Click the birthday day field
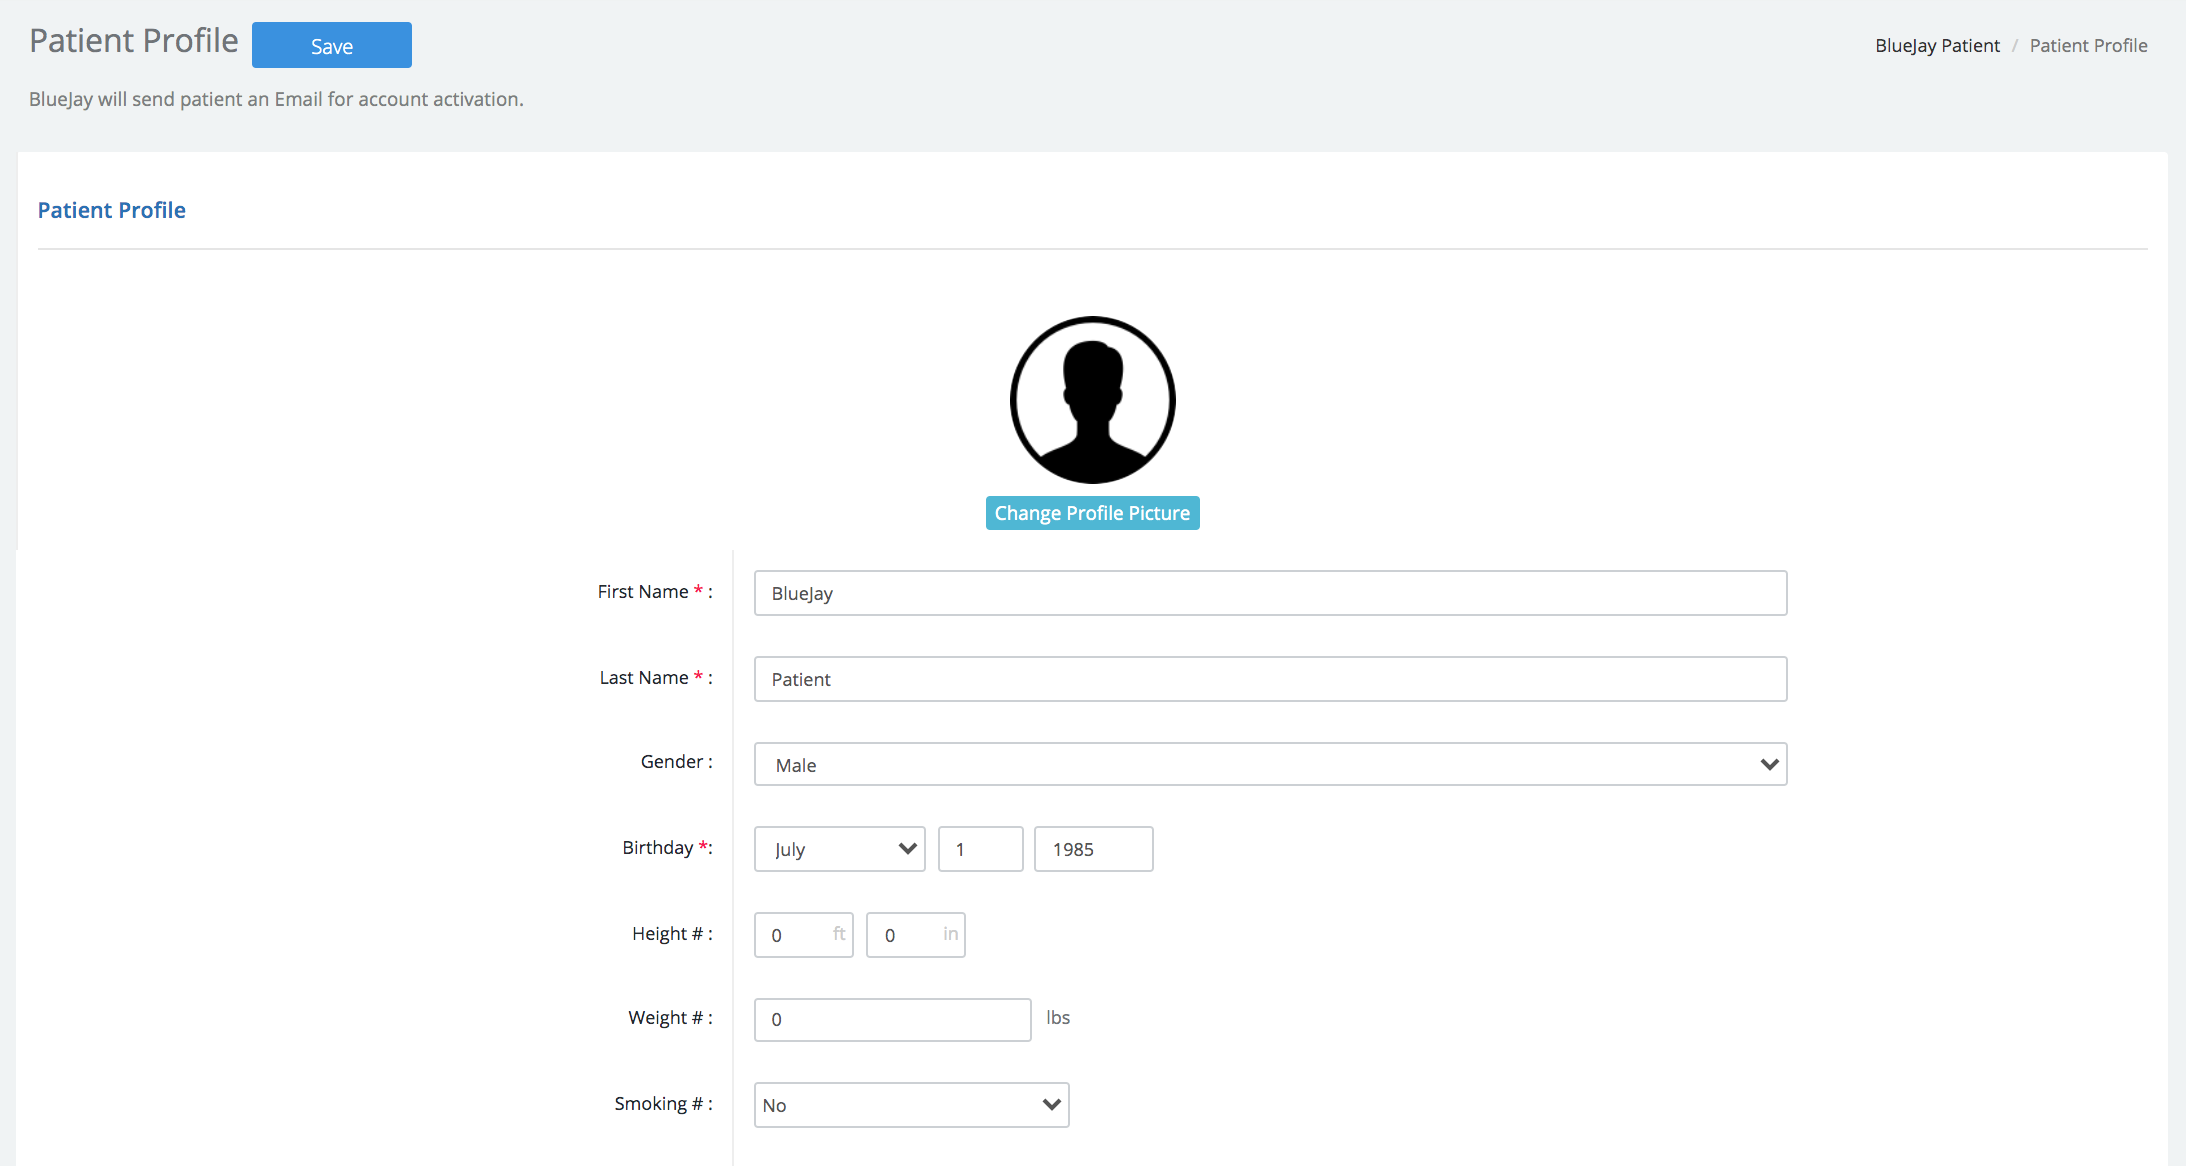This screenshot has width=2186, height=1166. [x=980, y=849]
